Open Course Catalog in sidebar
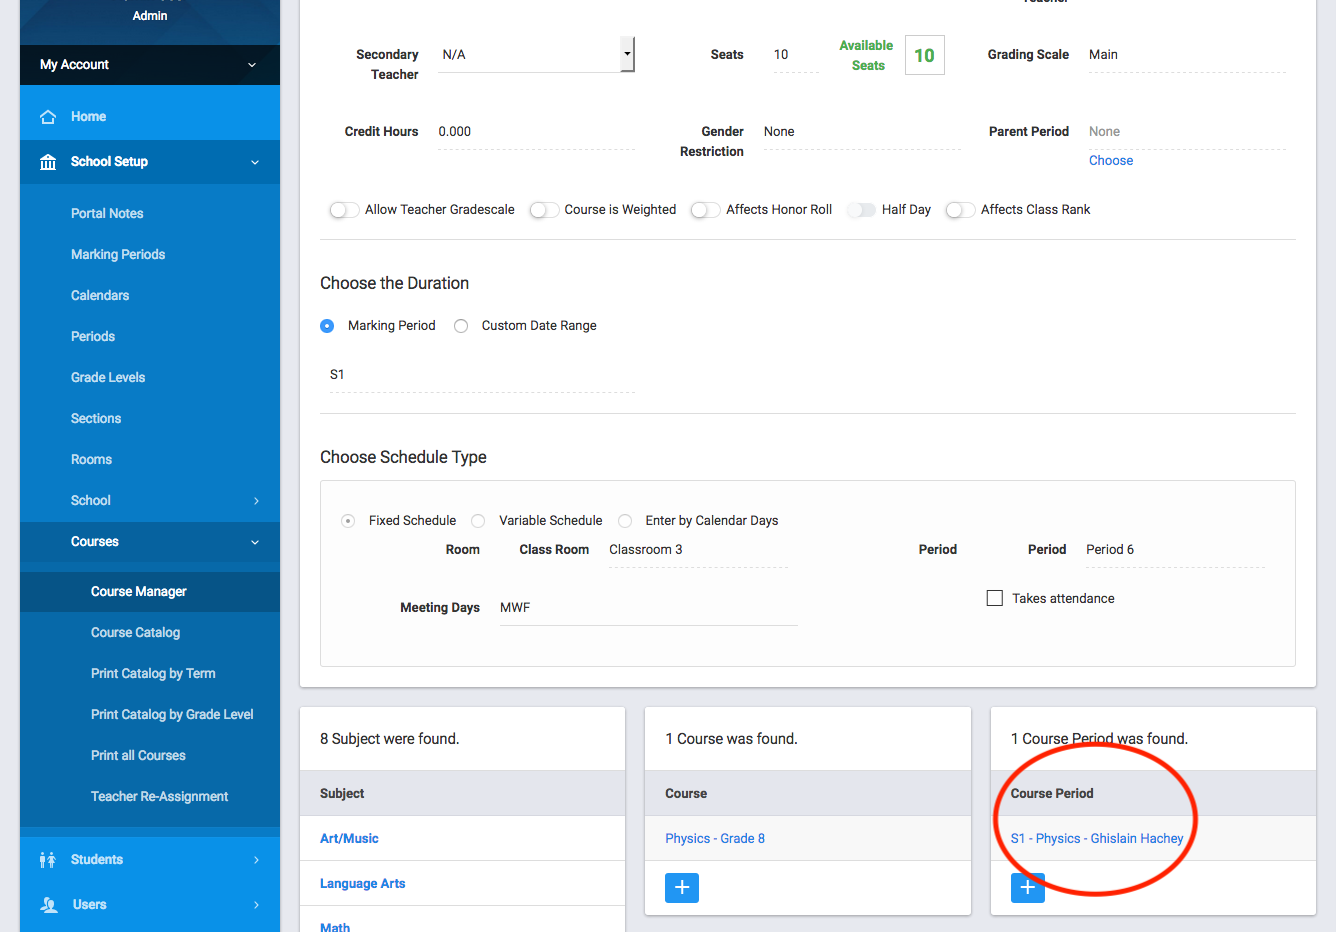This screenshot has height=932, width=1336. pos(135,633)
